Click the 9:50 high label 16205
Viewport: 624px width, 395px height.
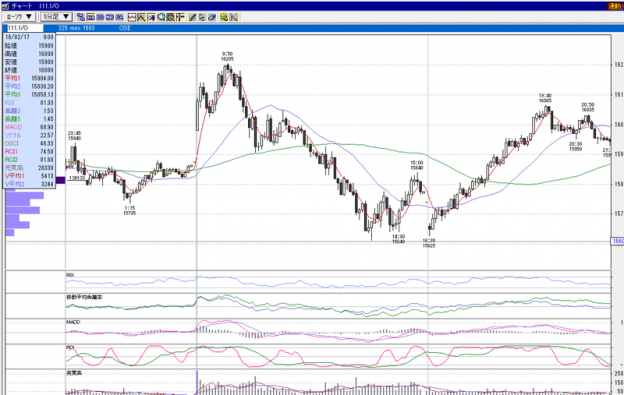click(x=227, y=59)
